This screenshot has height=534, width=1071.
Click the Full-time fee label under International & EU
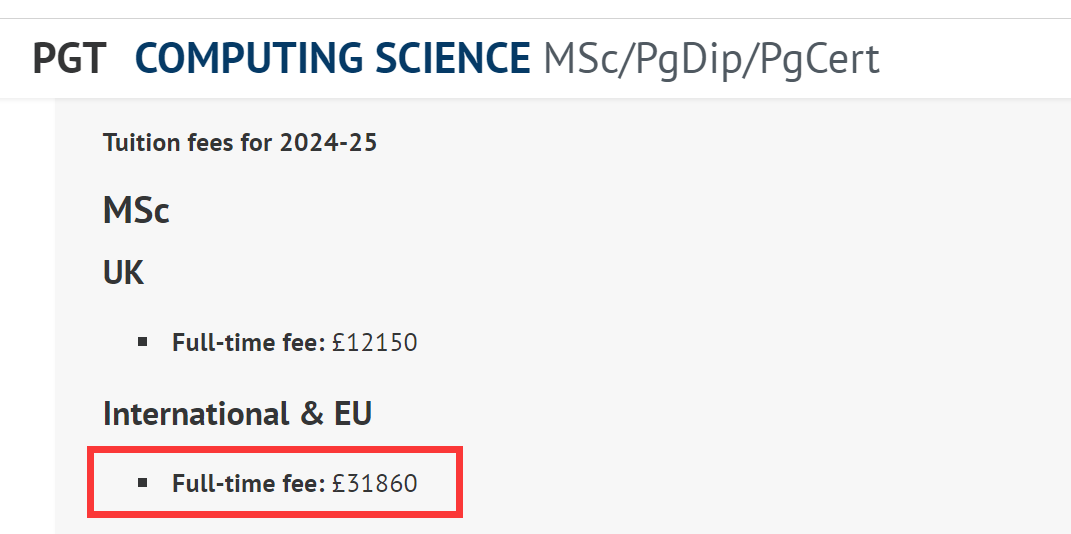[x=249, y=483]
